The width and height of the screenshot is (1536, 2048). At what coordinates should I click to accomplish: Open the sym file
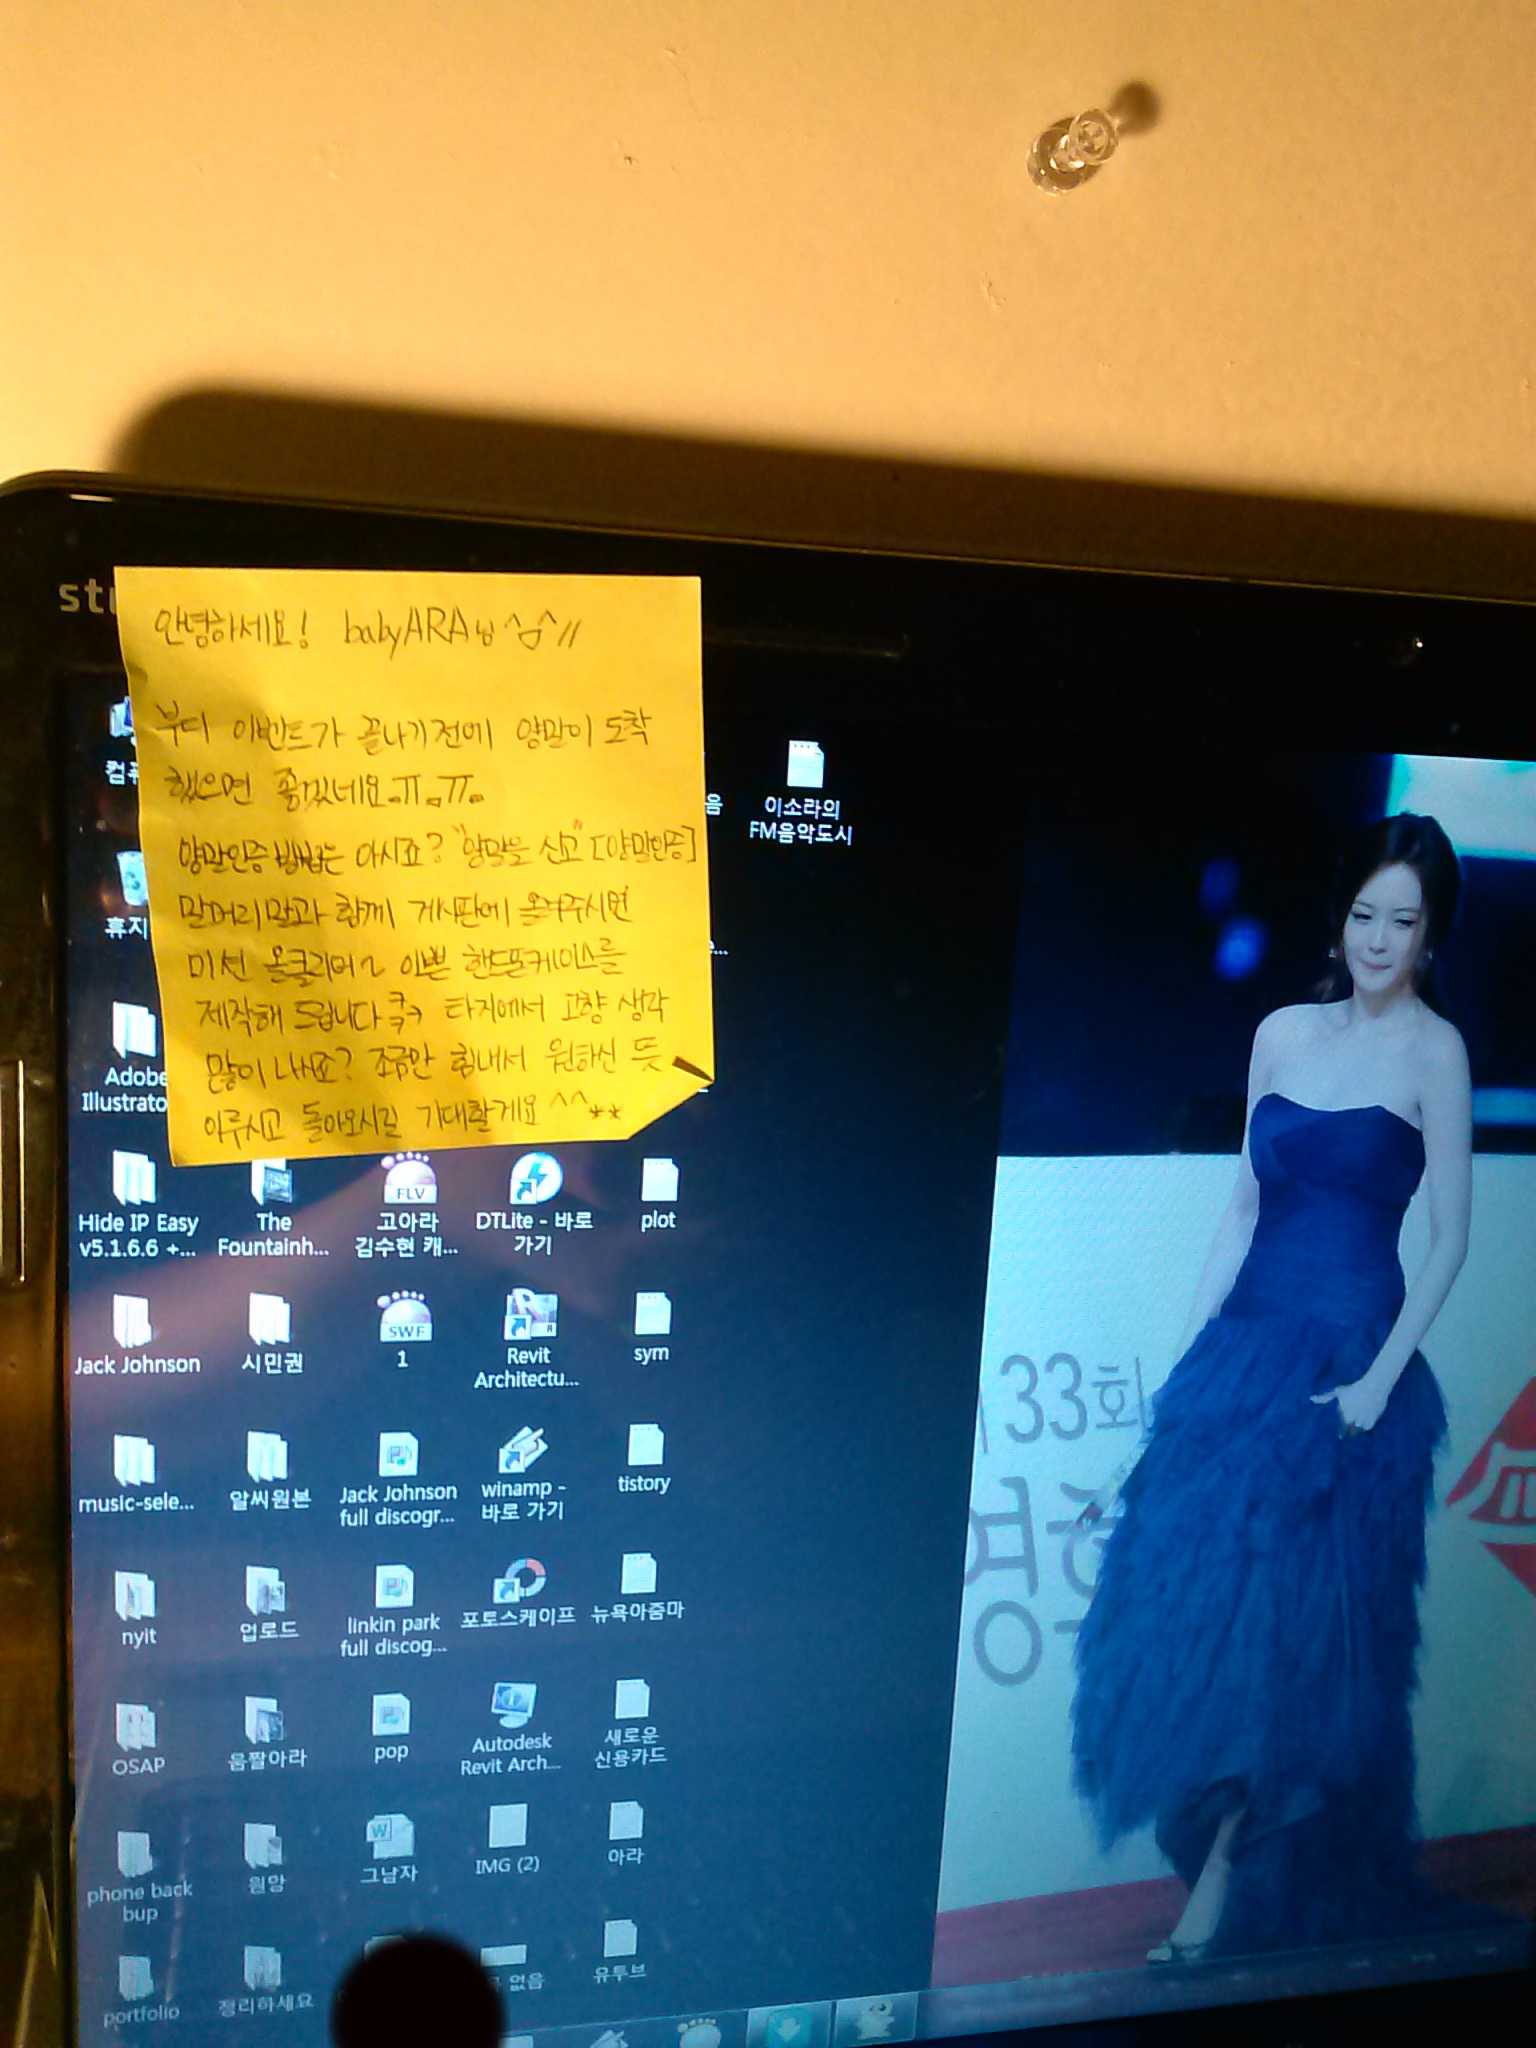pyautogui.click(x=652, y=1329)
